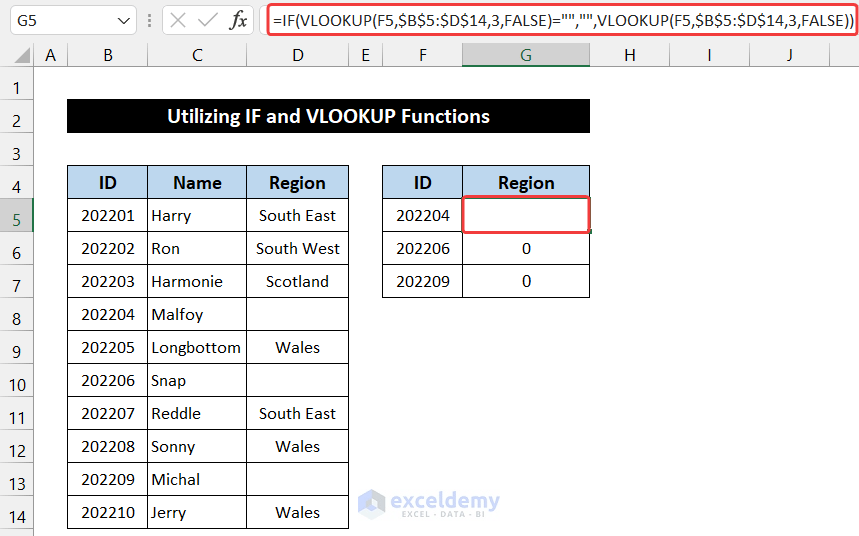
Task: Open the Insert Function fx icon
Action: pos(238,21)
